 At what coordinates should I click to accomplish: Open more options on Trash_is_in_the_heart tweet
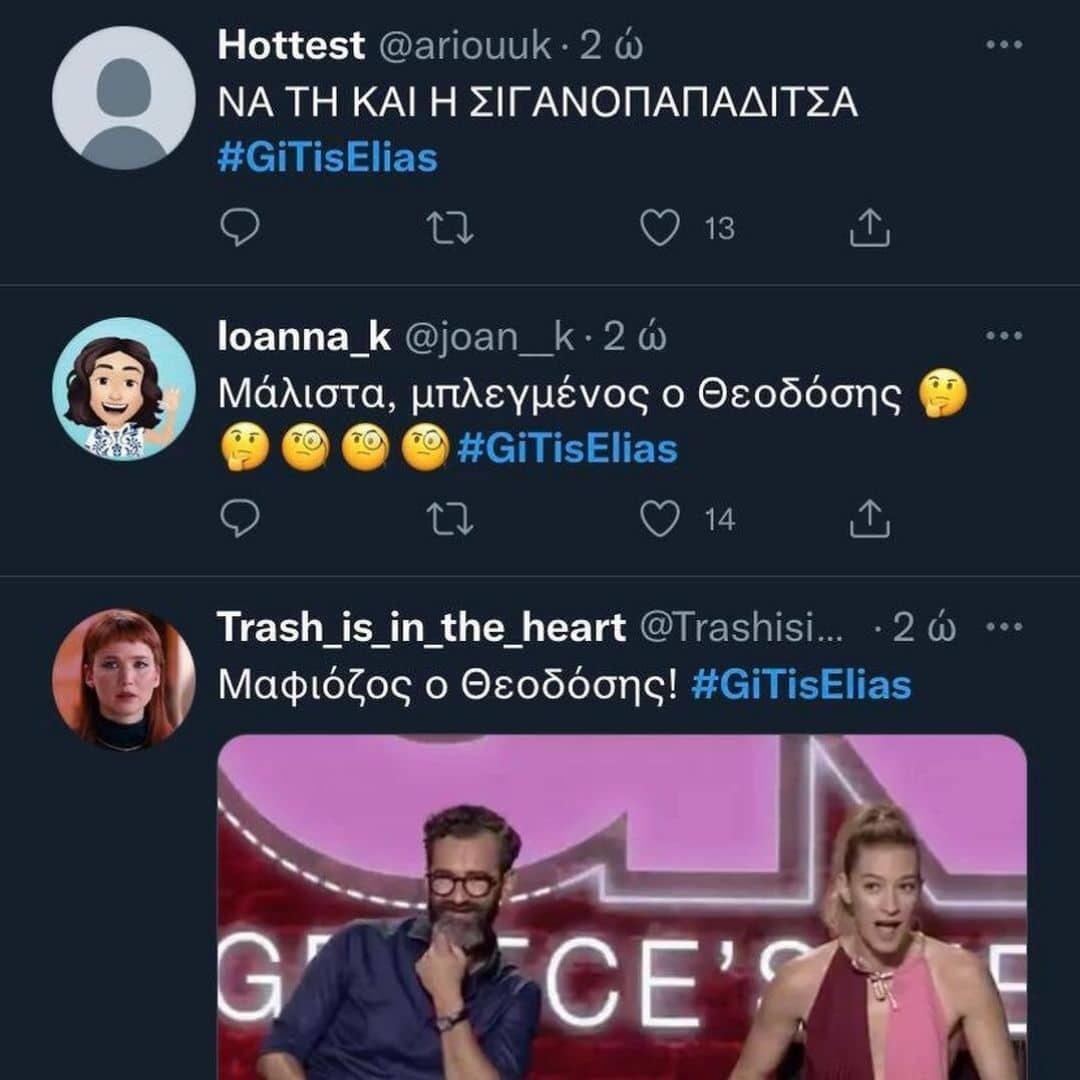[x=1003, y=627]
